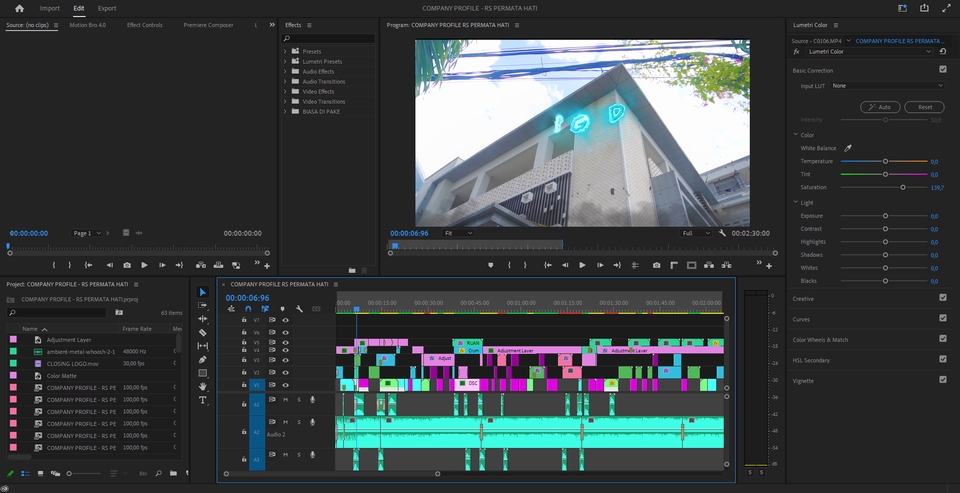This screenshot has width=960, height=493.
Task: Expand the Presets effects folder
Action: pyautogui.click(x=285, y=51)
